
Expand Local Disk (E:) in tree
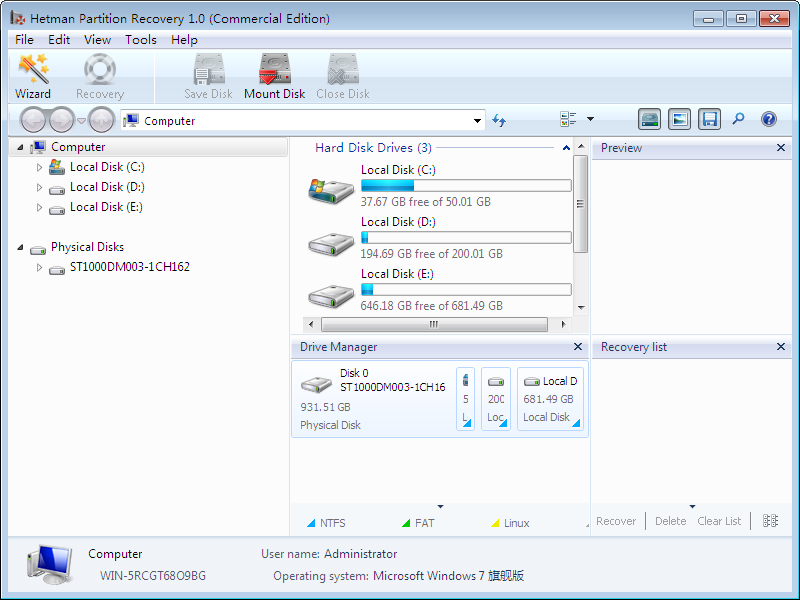tap(39, 207)
